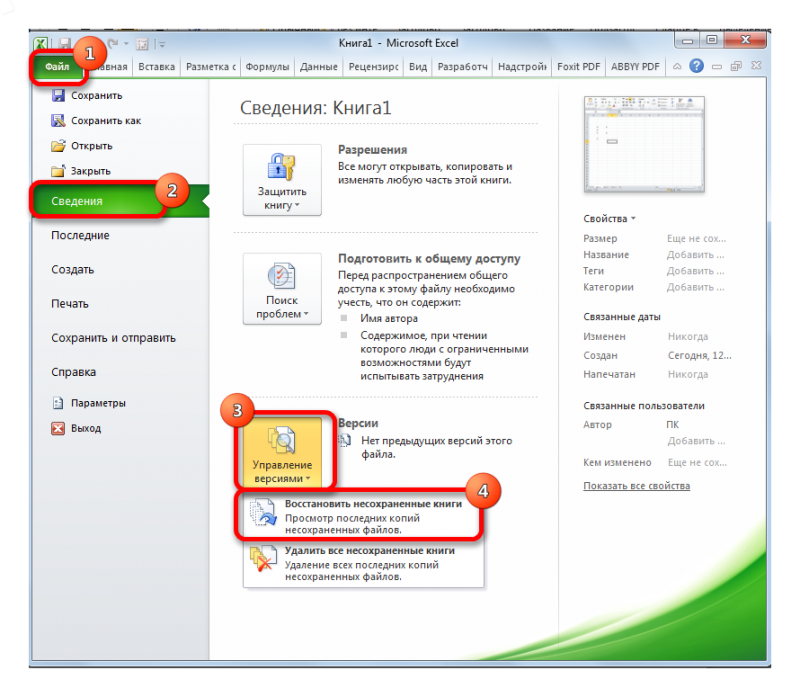This screenshot has height=697, width=800.
Task: Select Открыть with the open folder icon
Action: [82, 146]
